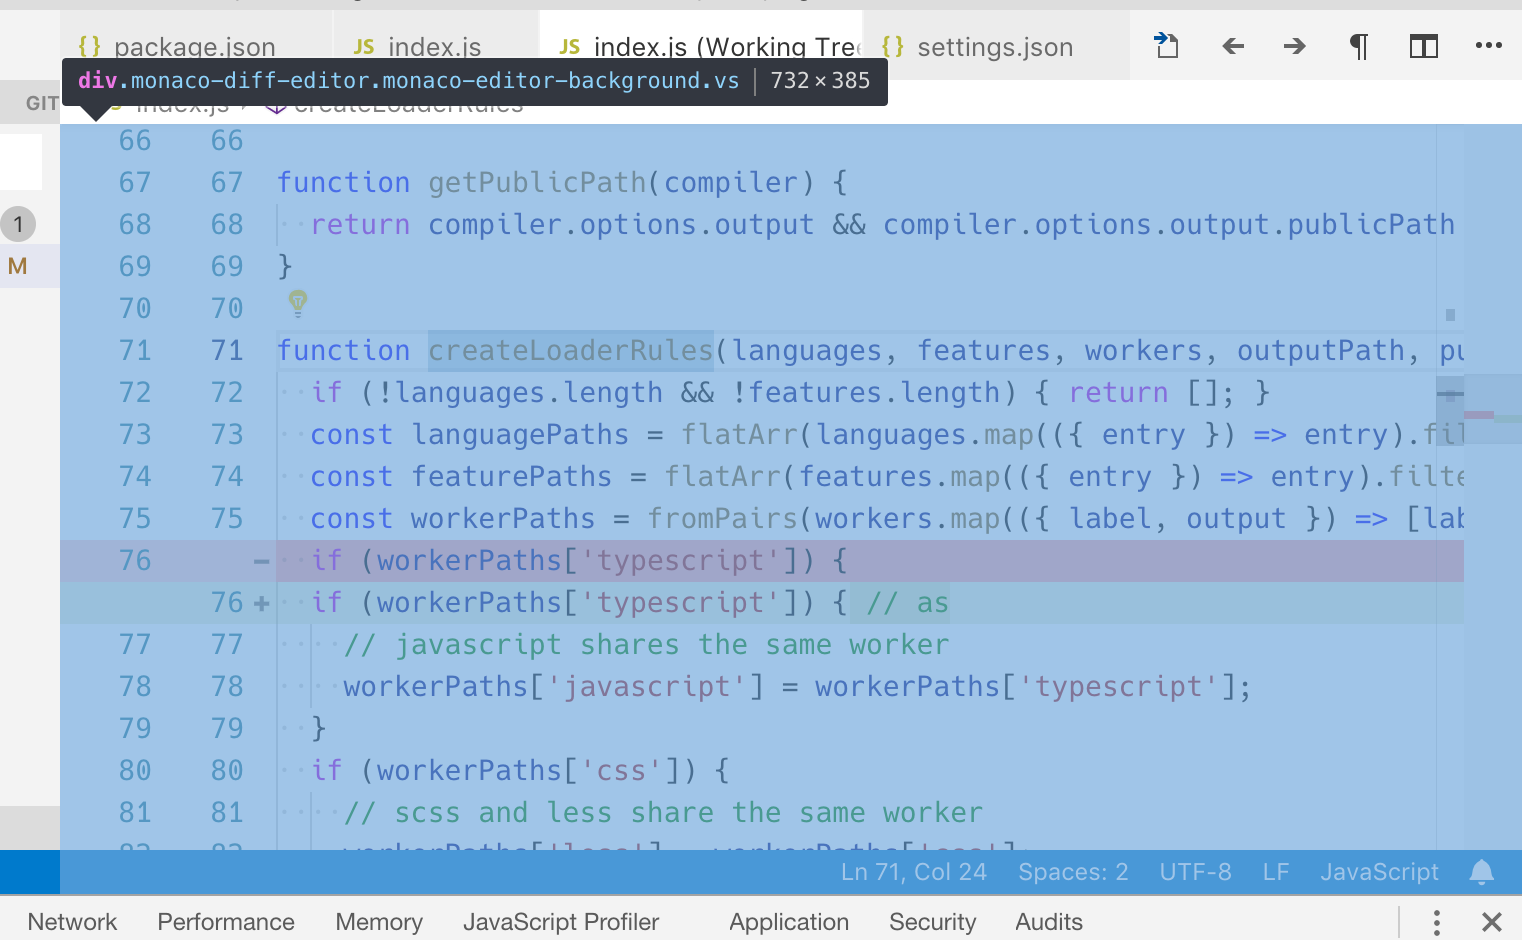Go to previous change arrow
The height and width of the screenshot is (940, 1522).
coord(1233,46)
